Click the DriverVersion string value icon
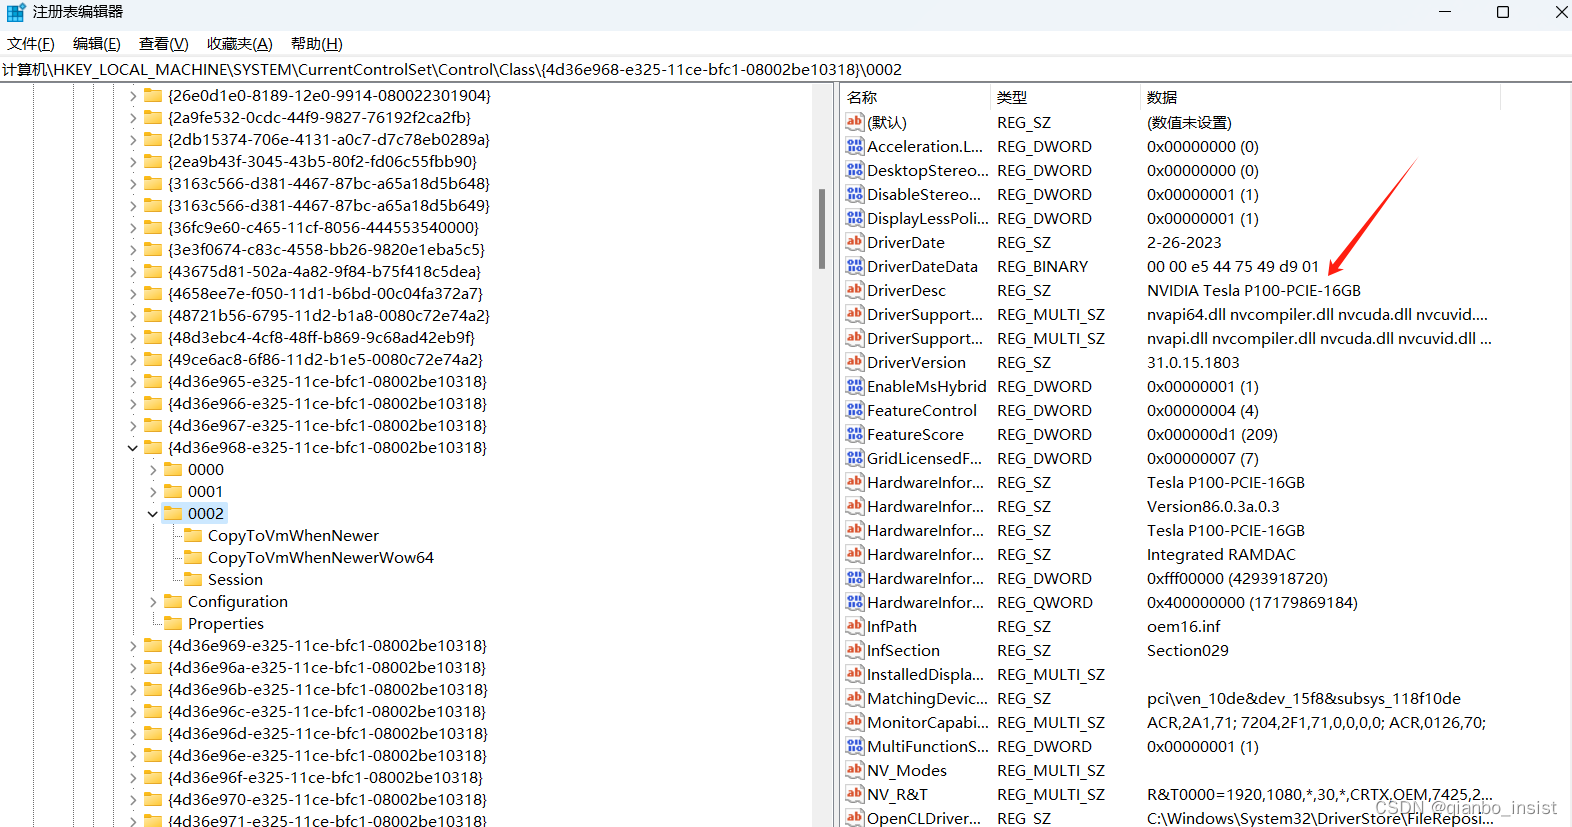This screenshot has height=827, width=1572. (855, 362)
